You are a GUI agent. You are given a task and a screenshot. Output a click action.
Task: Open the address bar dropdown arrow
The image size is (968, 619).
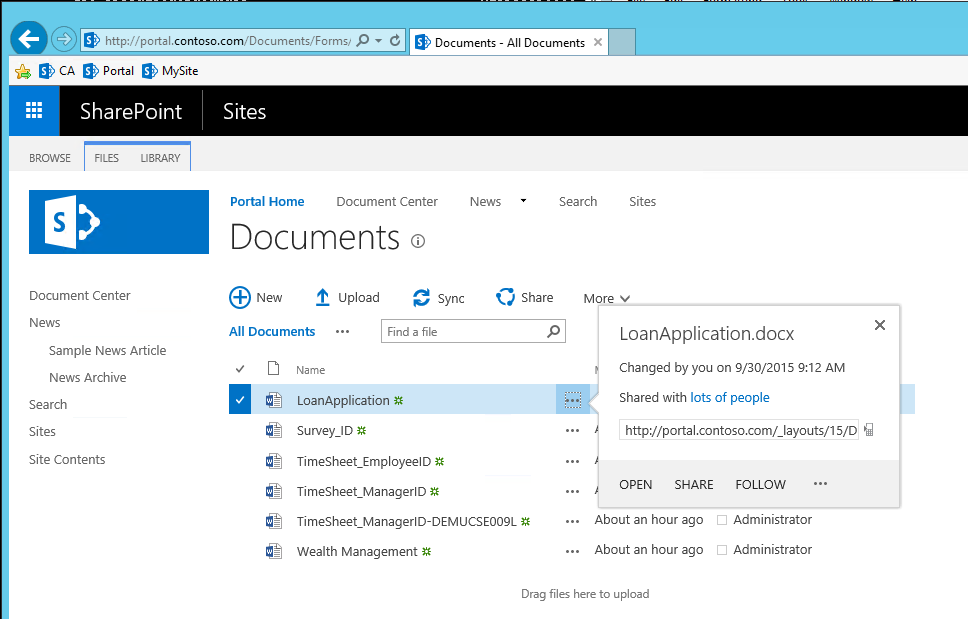(378, 41)
